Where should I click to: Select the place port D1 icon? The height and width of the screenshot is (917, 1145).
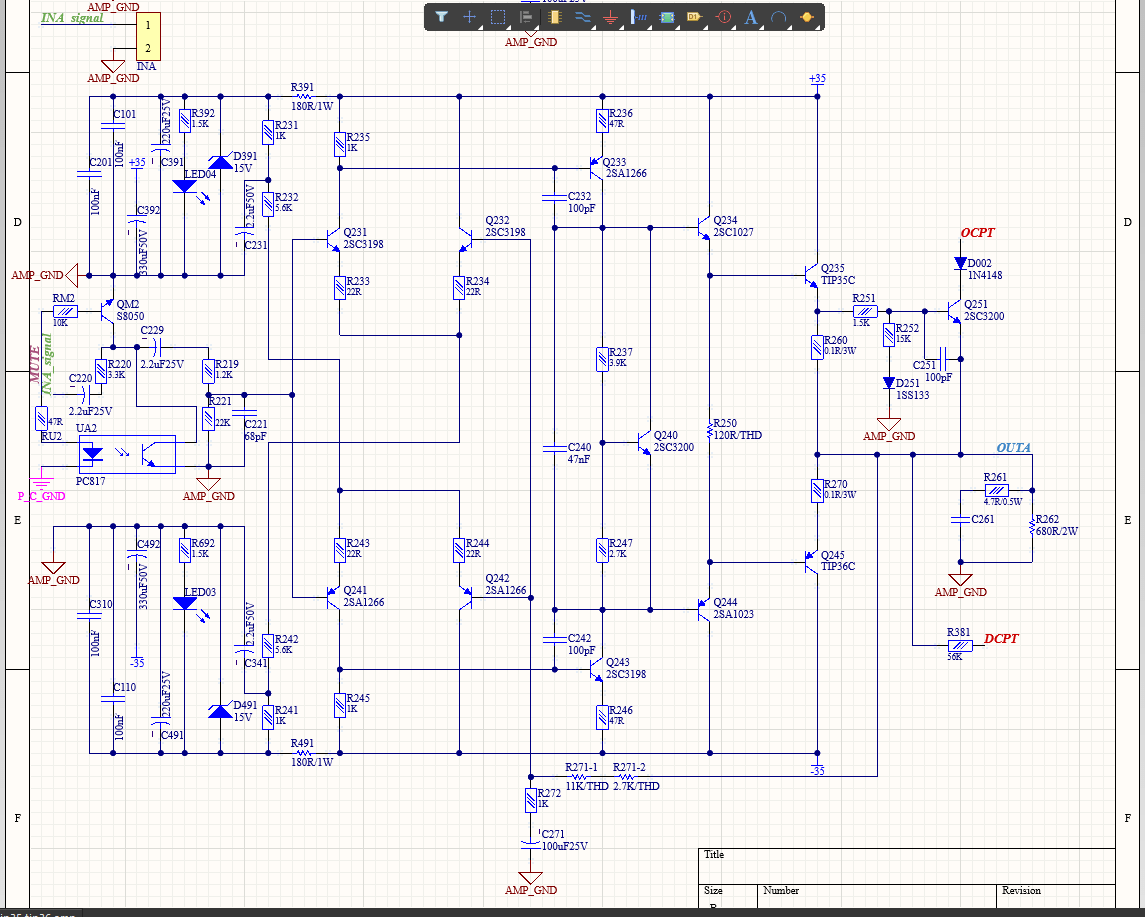tap(694, 17)
